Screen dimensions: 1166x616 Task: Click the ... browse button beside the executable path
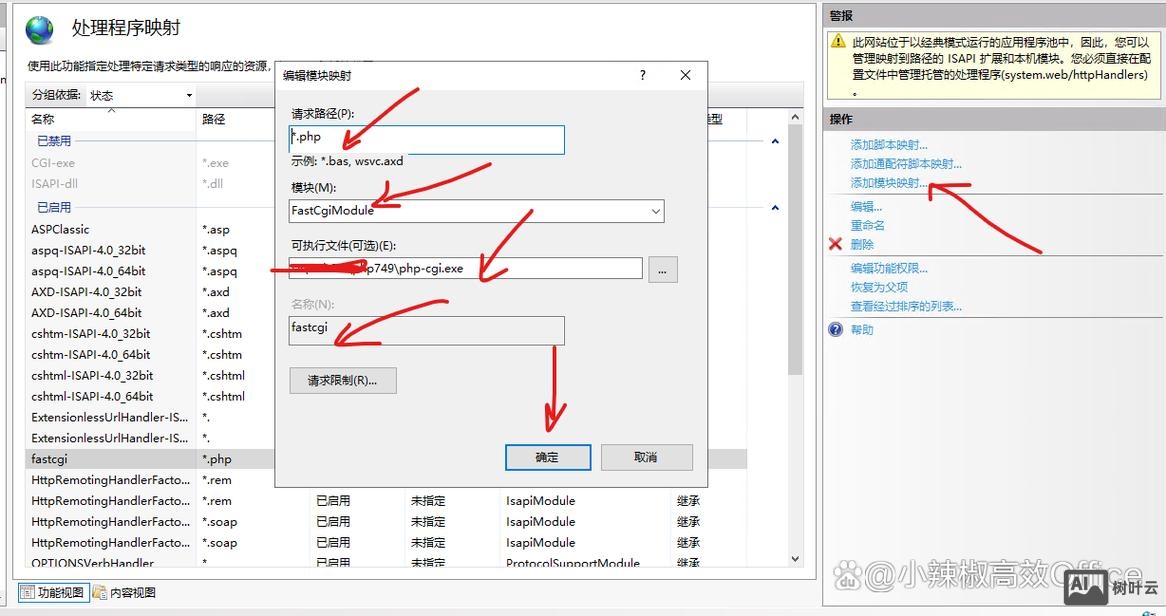click(x=663, y=268)
